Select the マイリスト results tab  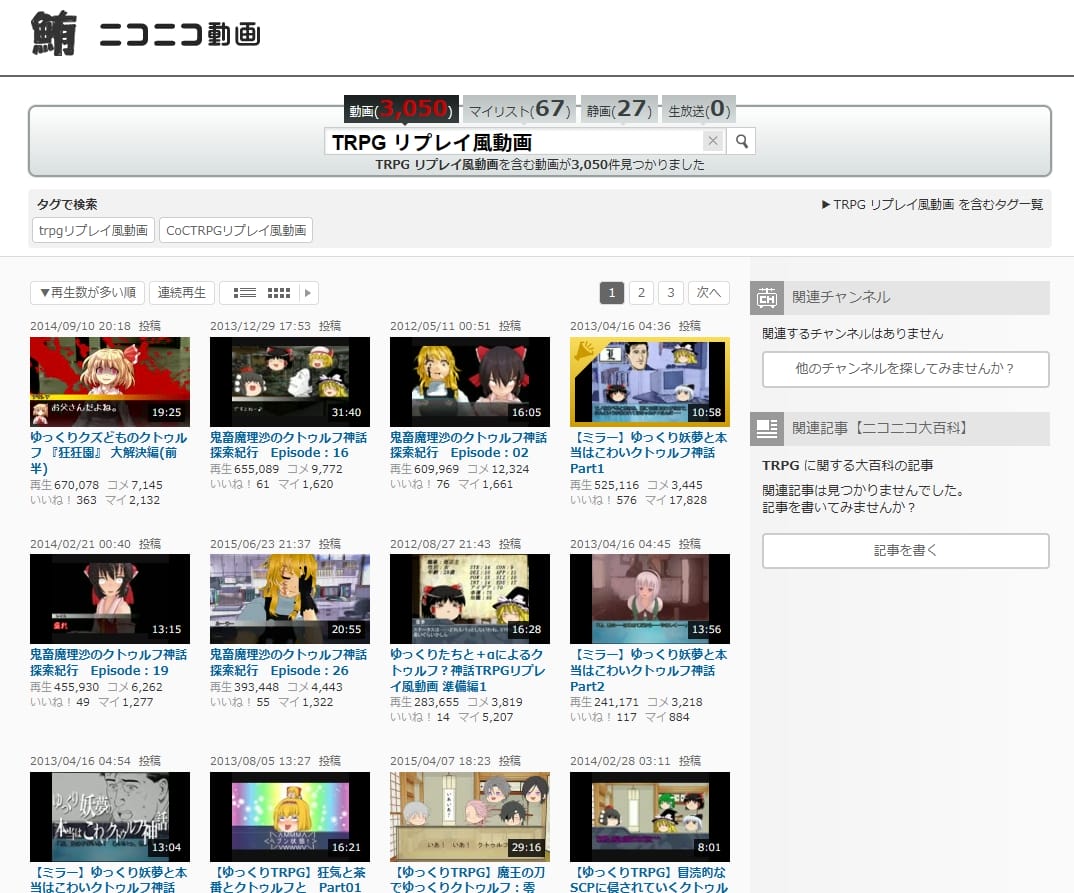click(518, 109)
